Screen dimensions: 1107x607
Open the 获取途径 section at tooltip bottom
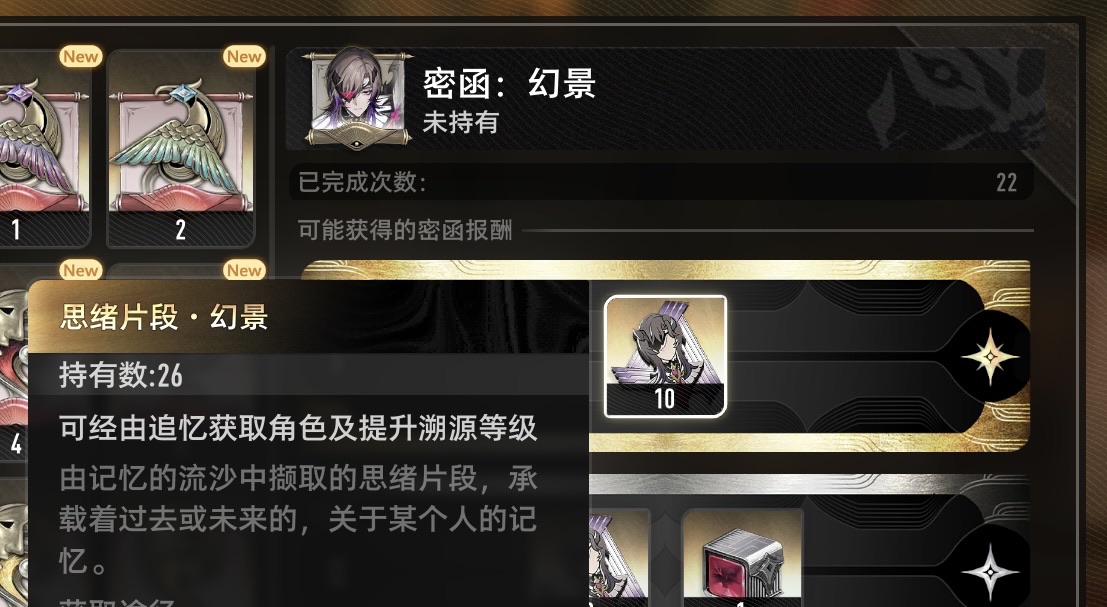[116, 602]
